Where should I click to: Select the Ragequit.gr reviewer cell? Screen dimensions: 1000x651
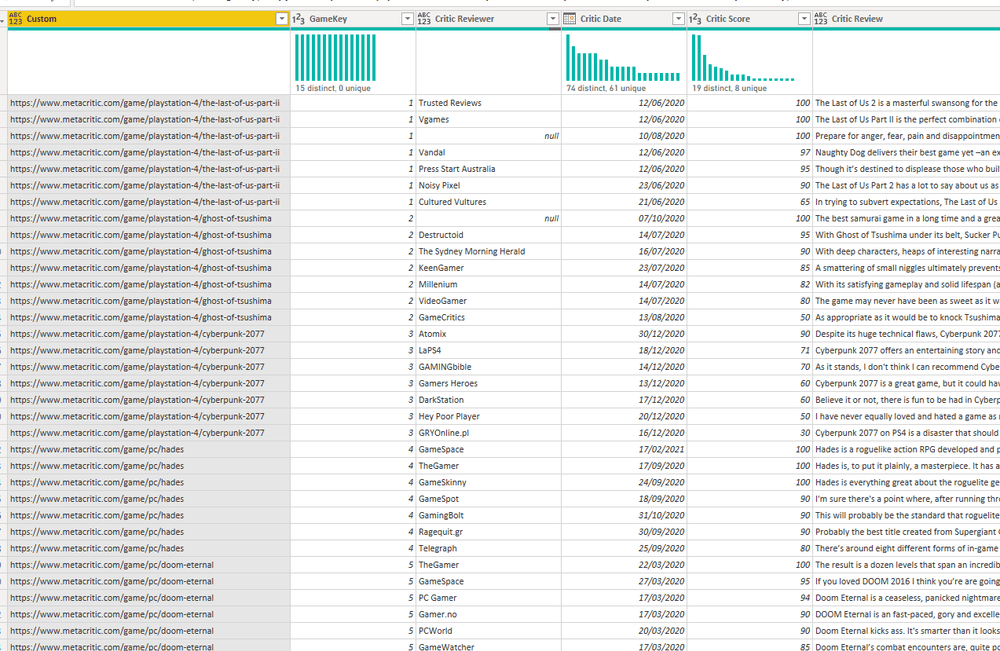pos(489,532)
